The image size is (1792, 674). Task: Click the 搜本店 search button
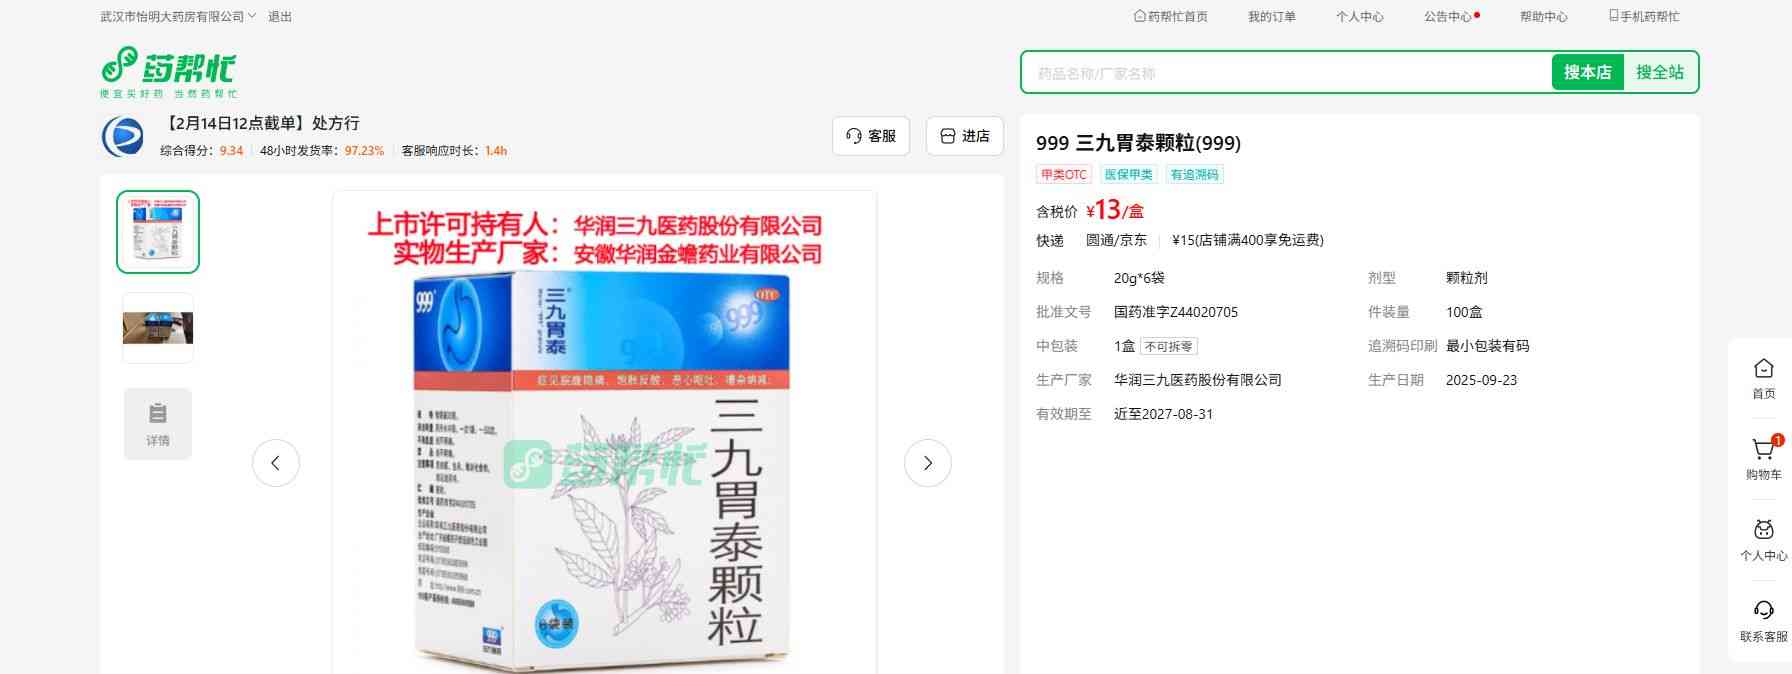(1587, 72)
